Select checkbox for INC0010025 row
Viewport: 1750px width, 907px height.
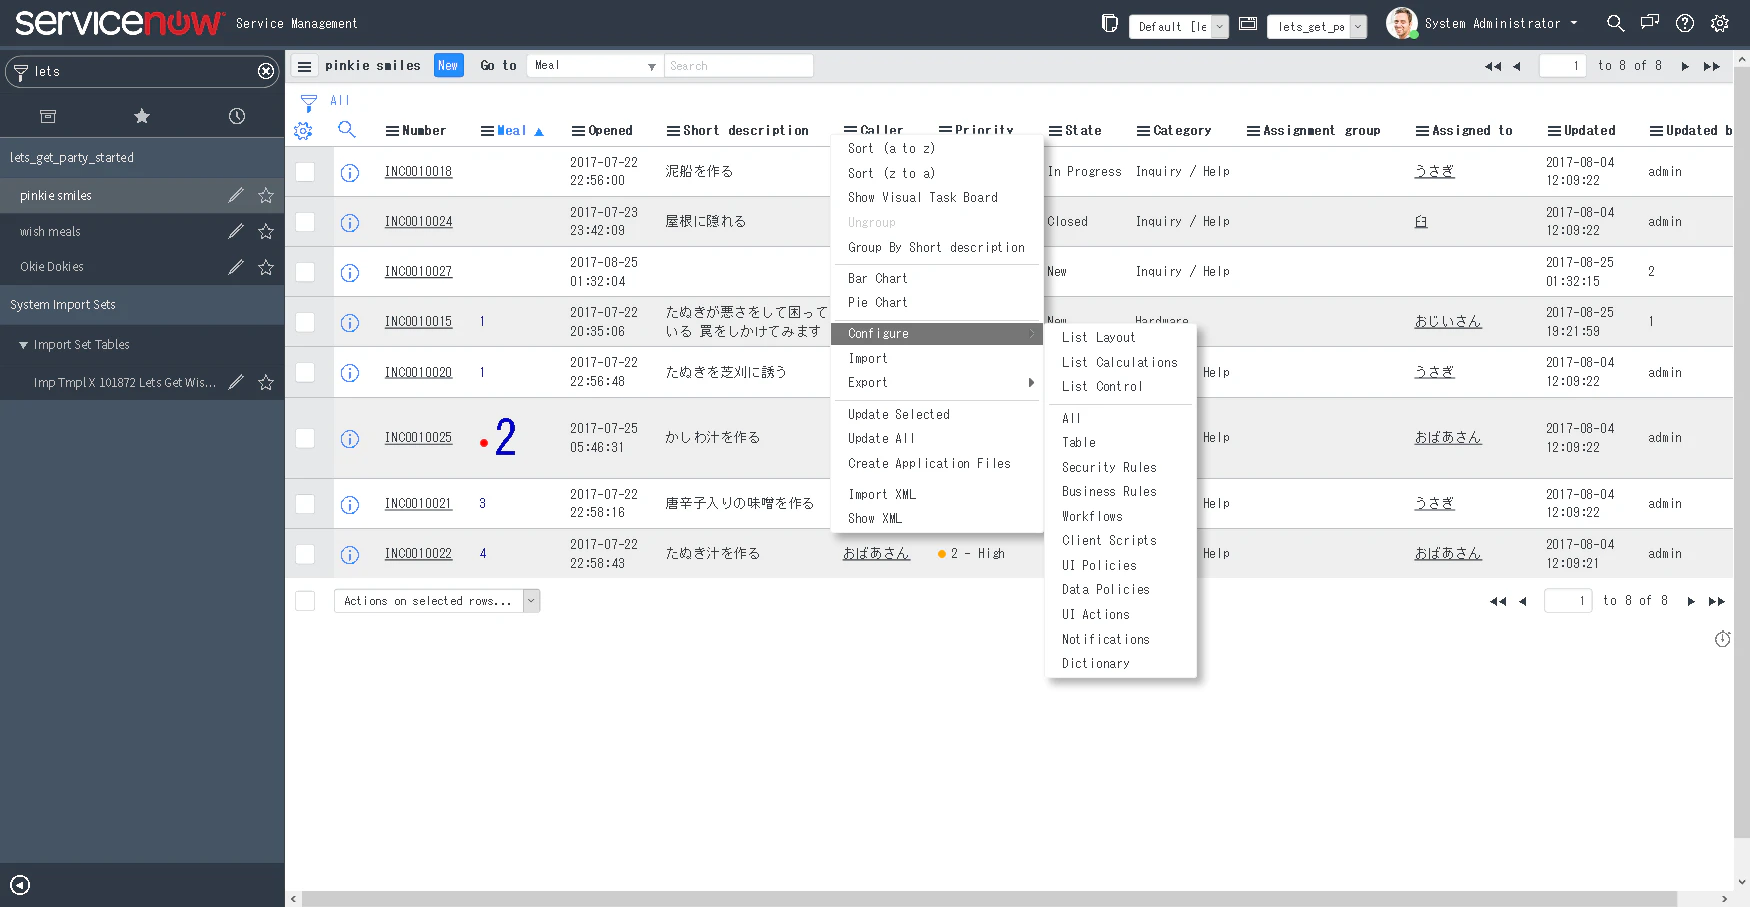[x=305, y=438]
